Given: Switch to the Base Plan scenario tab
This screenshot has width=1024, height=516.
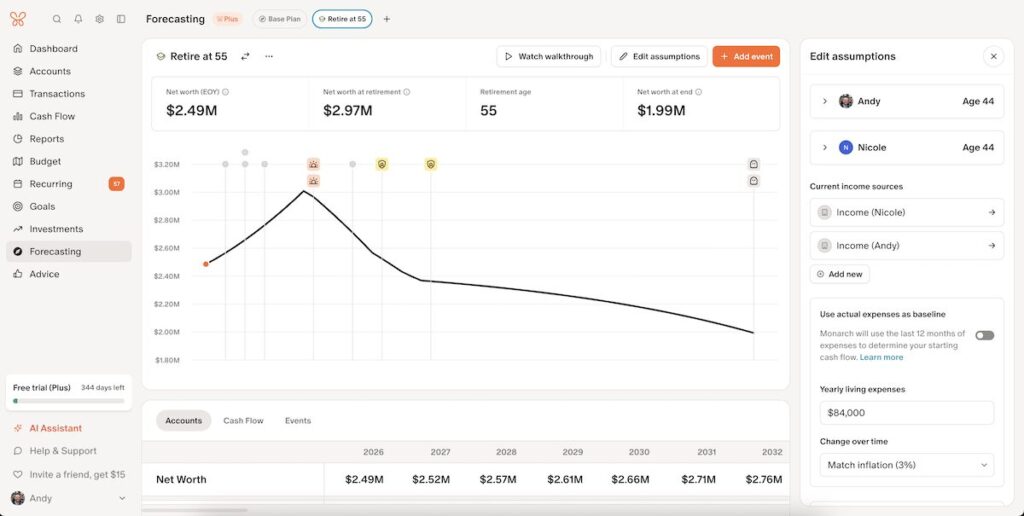Looking at the screenshot, I should 280,19.
